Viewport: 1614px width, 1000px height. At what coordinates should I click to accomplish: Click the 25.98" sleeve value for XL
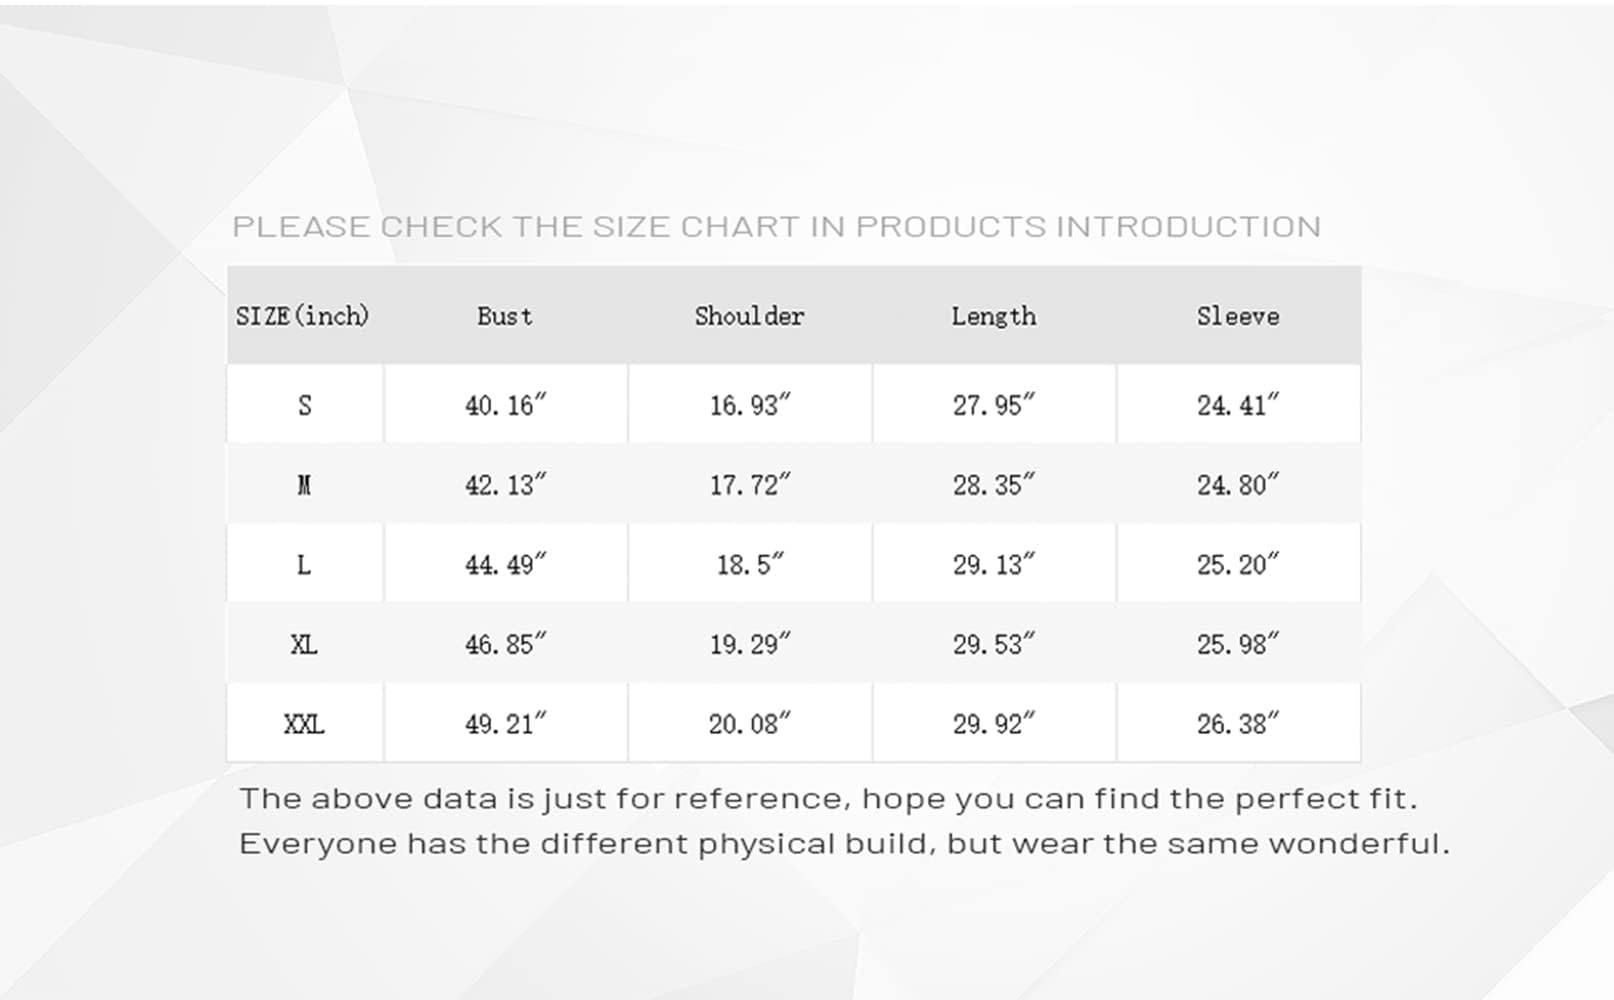point(1238,644)
